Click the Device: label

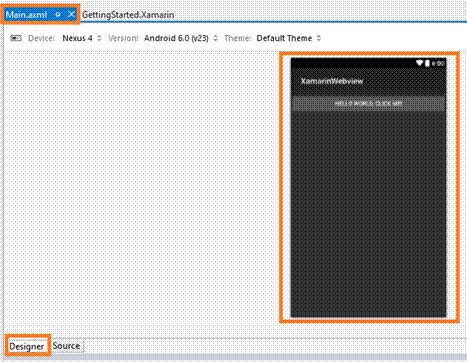click(x=41, y=38)
